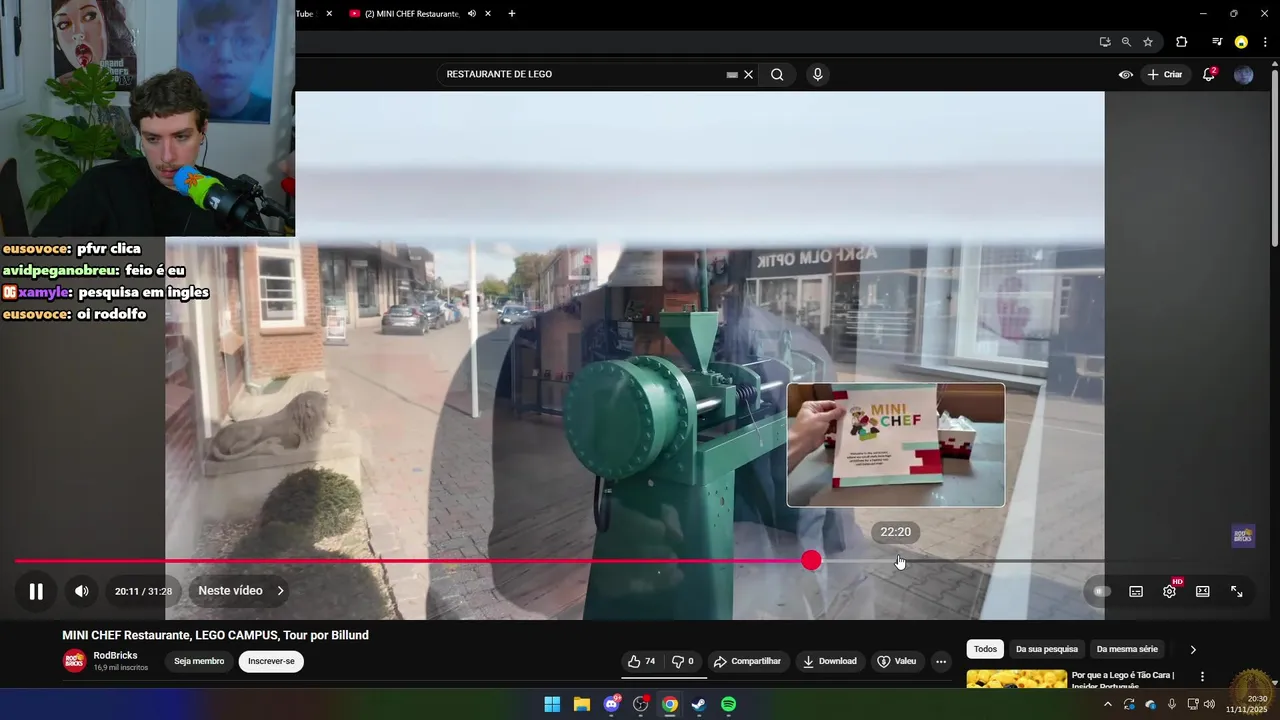Click the eye icon beside Criar
The height and width of the screenshot is (720, 1280).
pos(1126,74)
